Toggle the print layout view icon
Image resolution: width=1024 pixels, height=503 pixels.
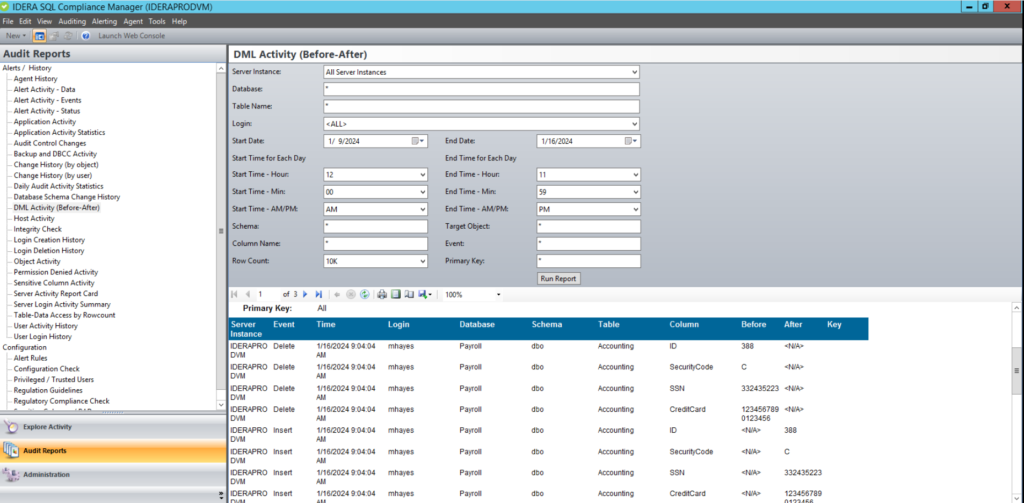[x=395, y=295]
